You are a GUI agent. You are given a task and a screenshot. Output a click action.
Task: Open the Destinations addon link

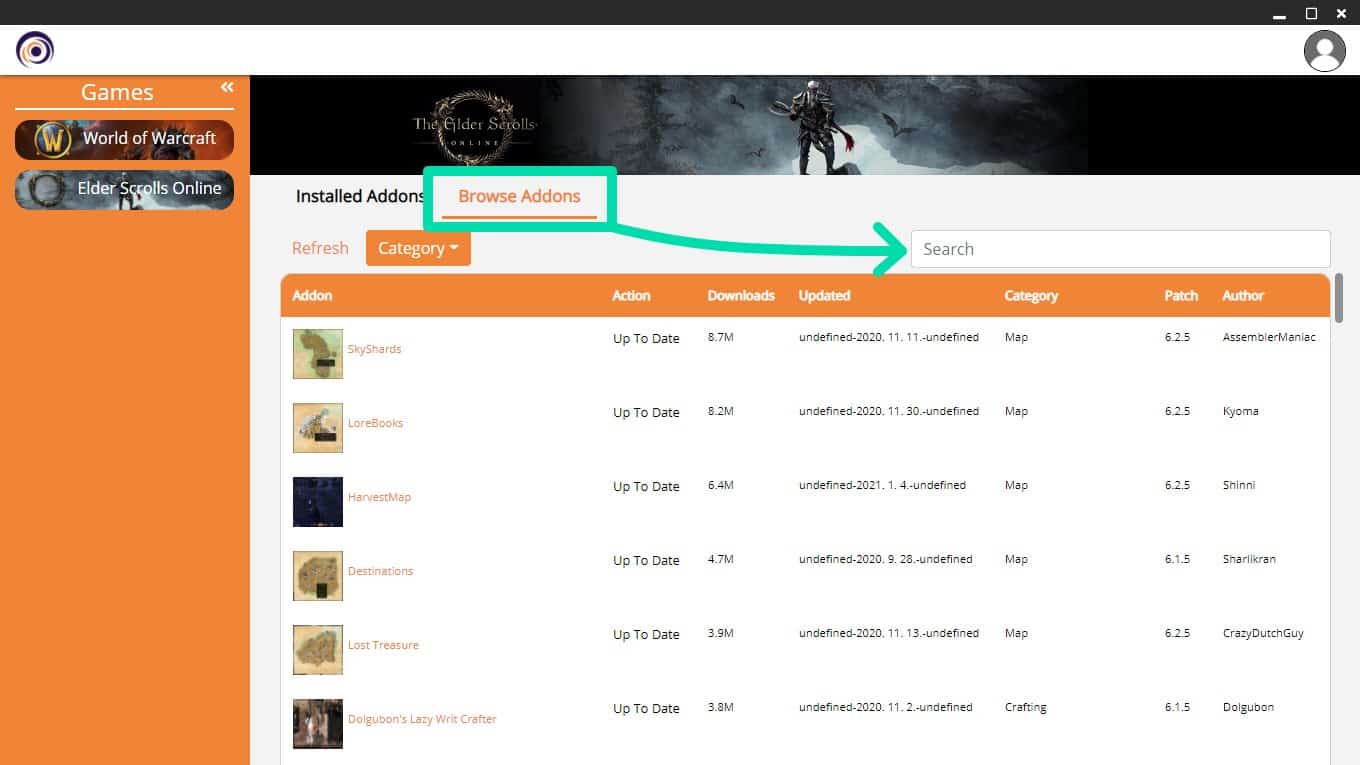[x=380, y=571]
